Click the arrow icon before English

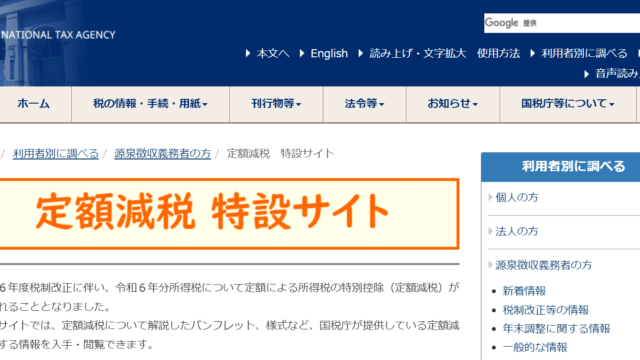[302, 53]
